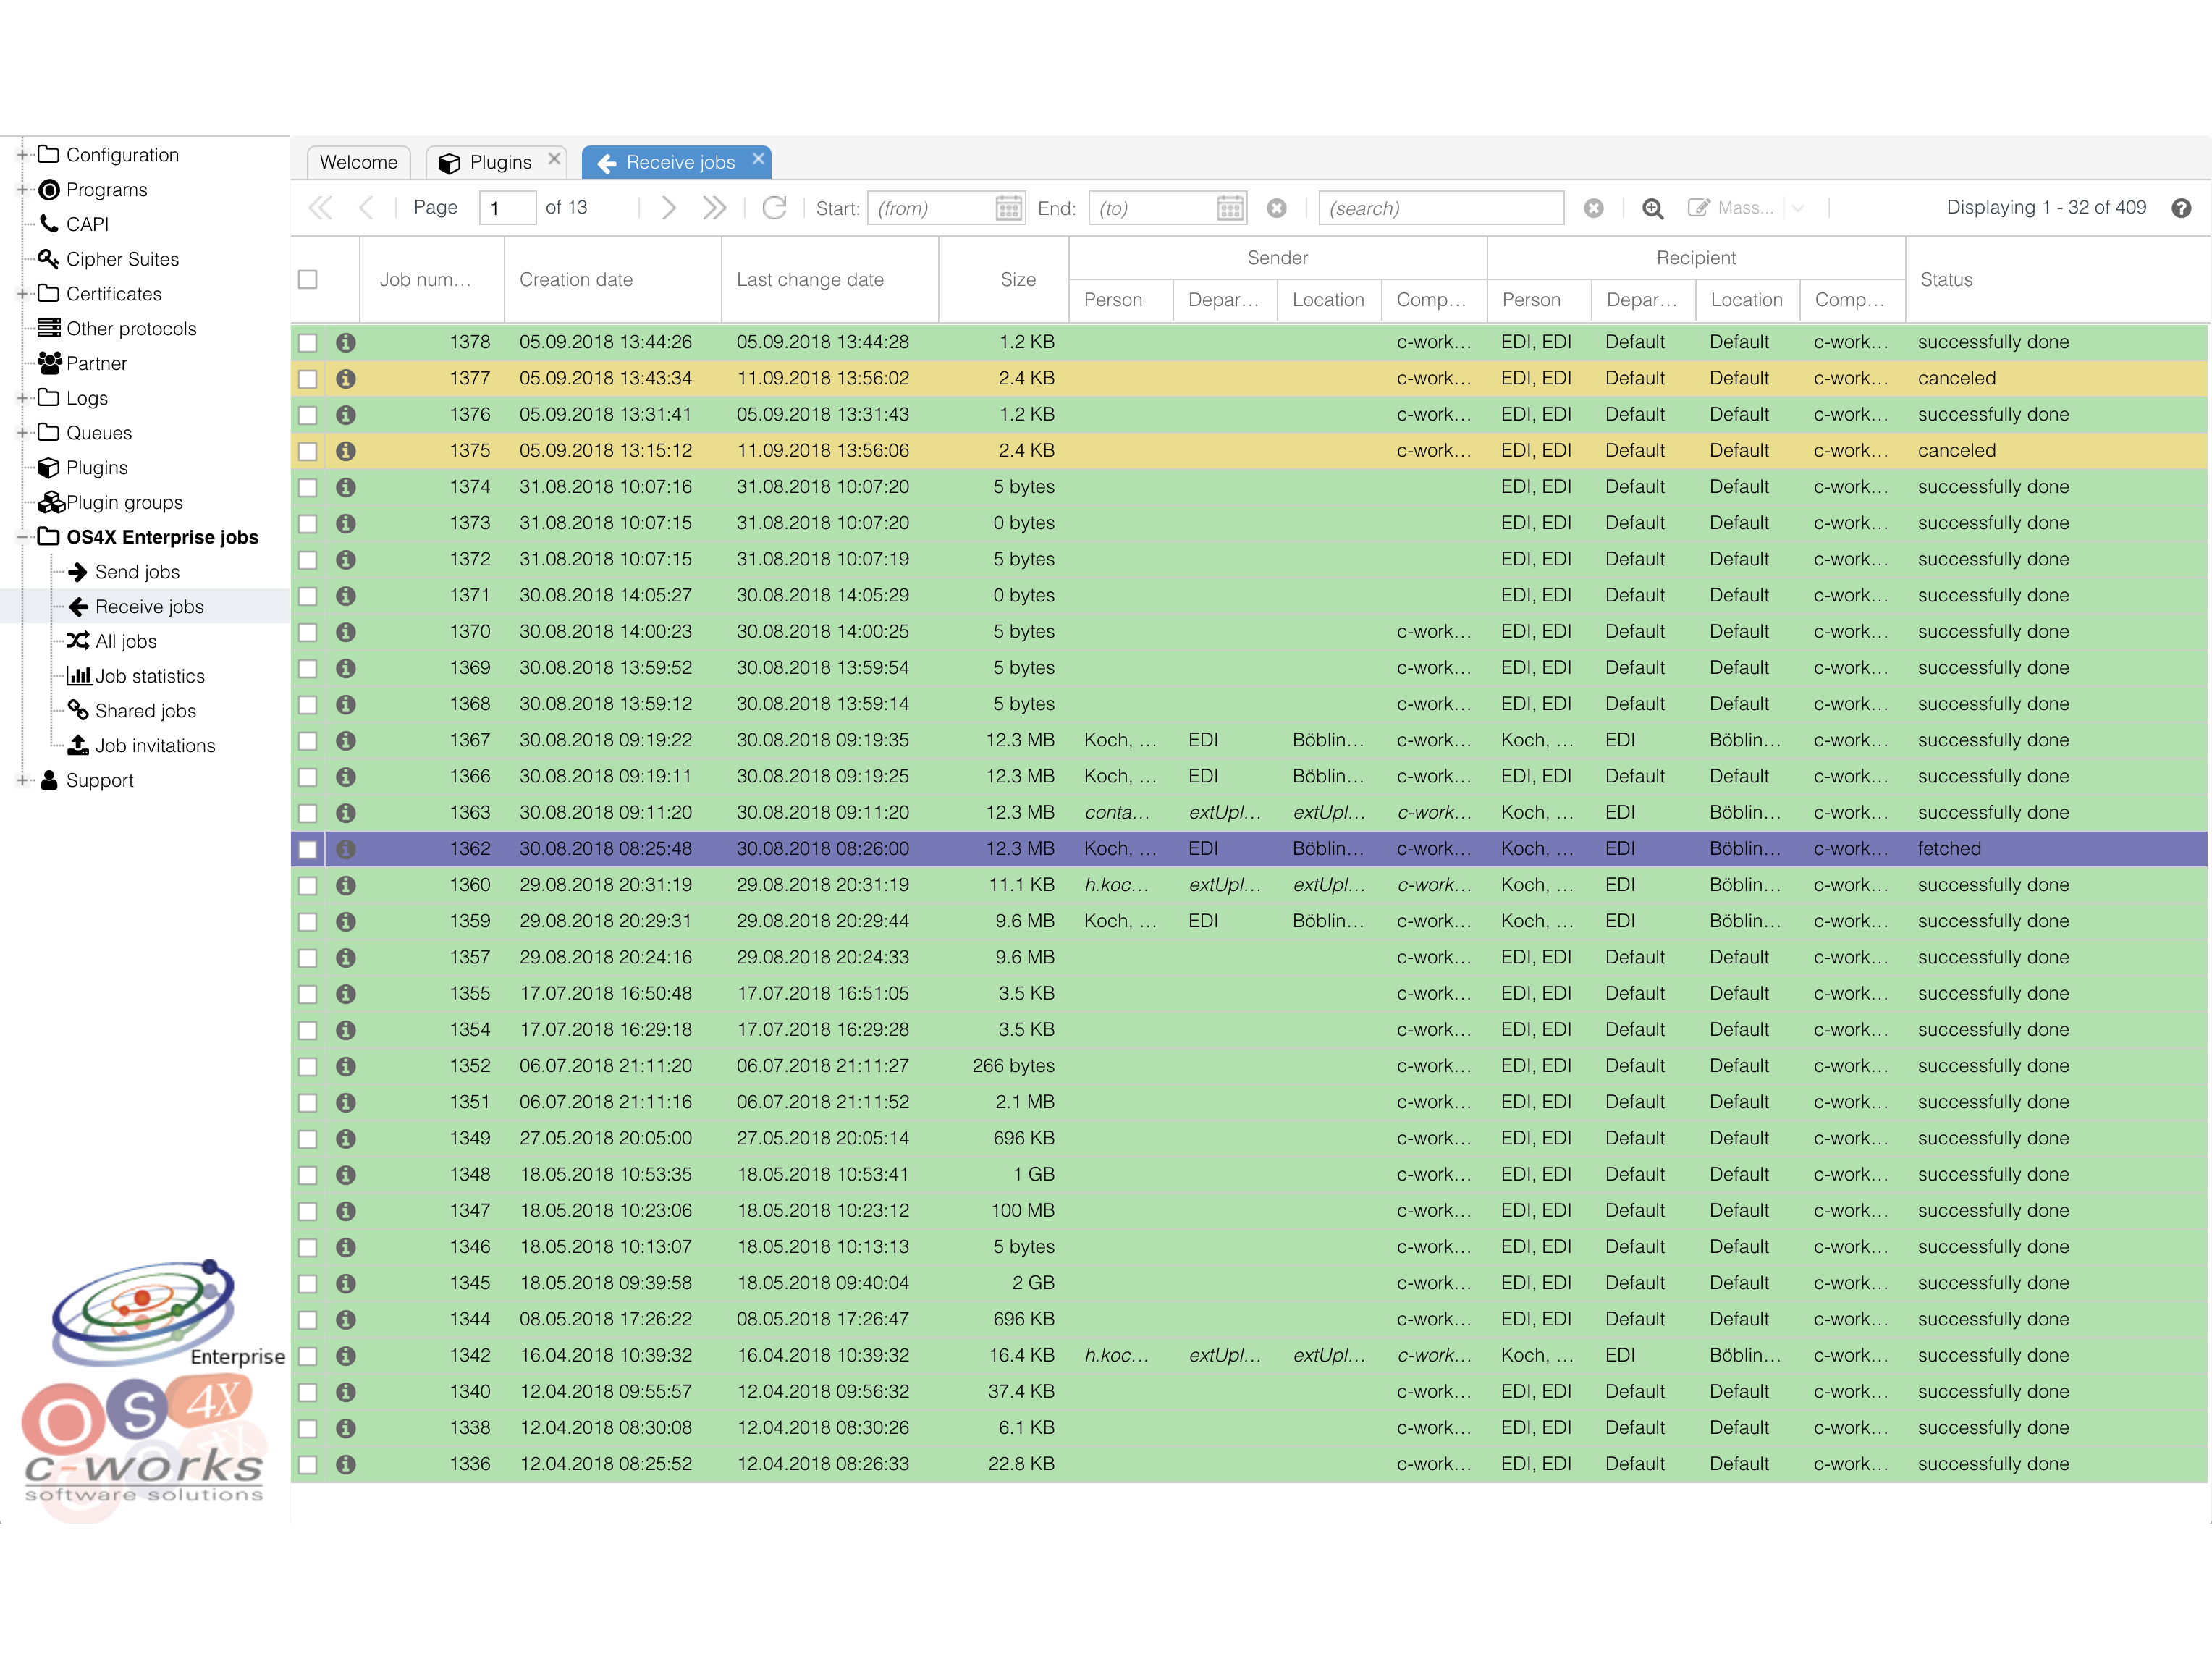Go to next page arrow
This screenshot has width=2212, height=1659.
pyautogui.click(x=669, y=208)
